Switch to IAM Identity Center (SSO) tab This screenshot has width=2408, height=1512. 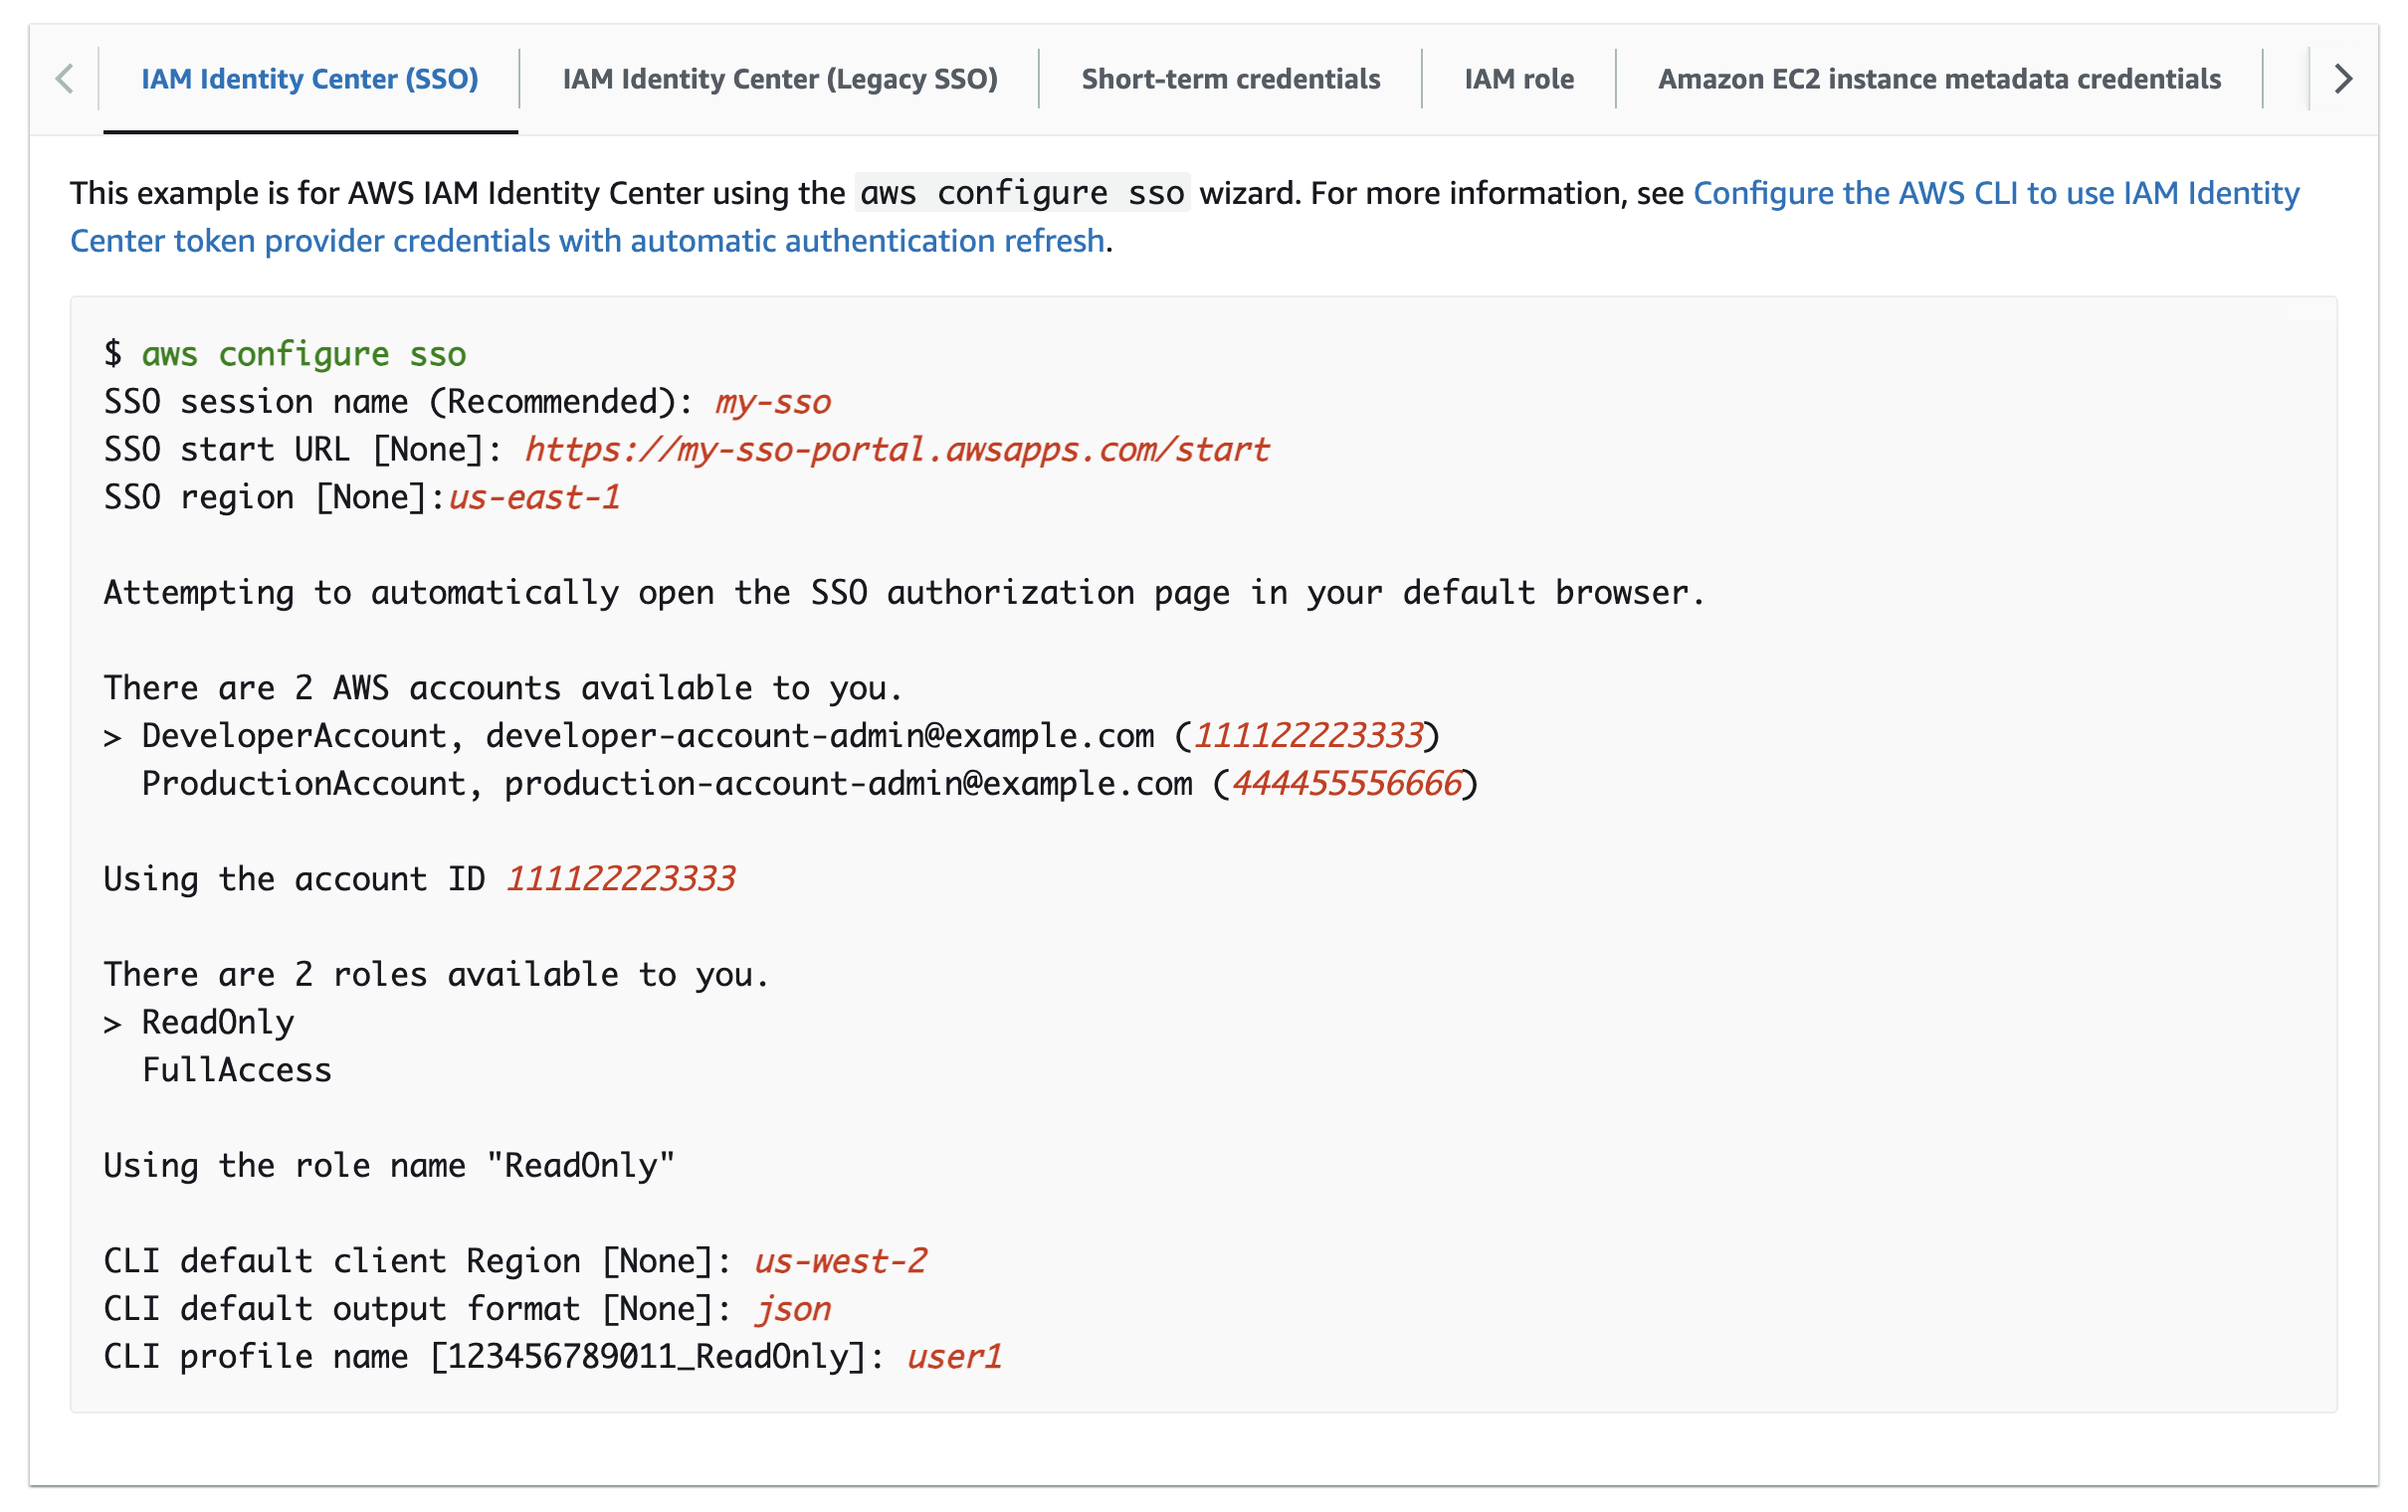click(x=310, y=79)
